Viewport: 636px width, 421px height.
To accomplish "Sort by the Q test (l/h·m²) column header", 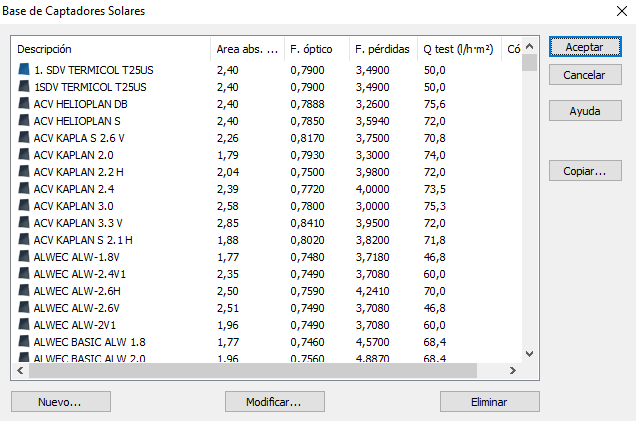I will [x=460, y=49].
